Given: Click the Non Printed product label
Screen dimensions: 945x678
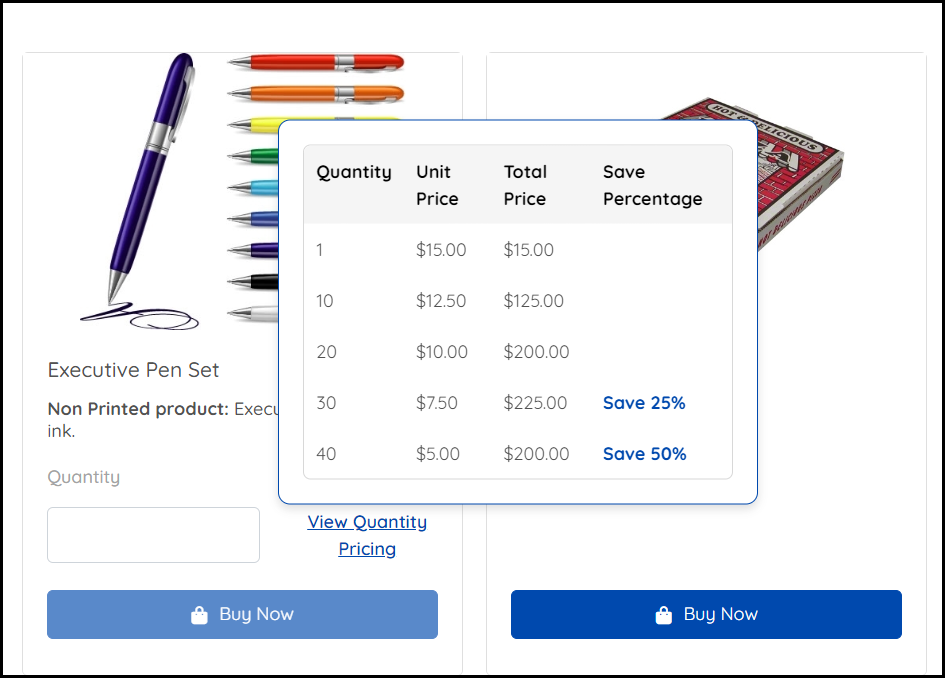Looking at the screenshot, I should (x=138, y=409).
